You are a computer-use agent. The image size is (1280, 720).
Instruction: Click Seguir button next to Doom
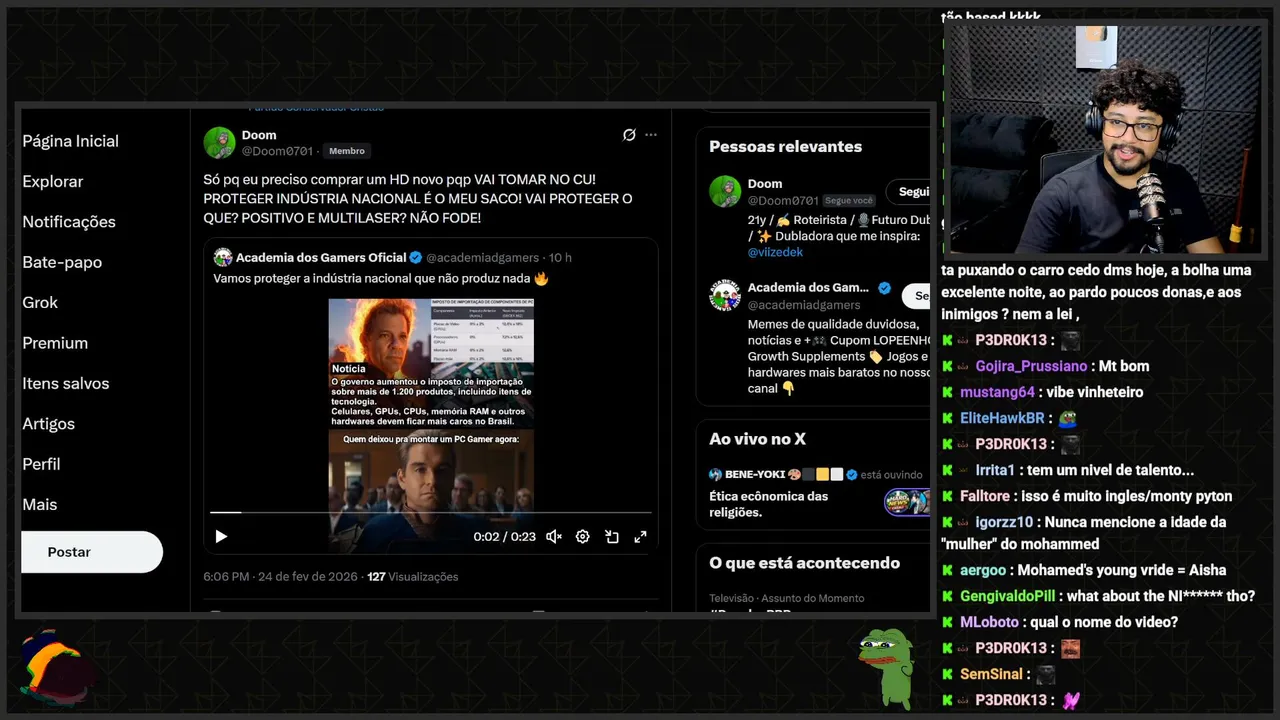click(x=909, y=192)
